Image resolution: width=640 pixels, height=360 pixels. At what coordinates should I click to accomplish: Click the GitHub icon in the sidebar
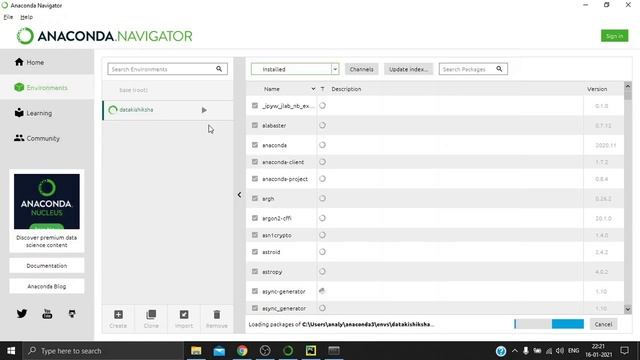coord(72,313)
